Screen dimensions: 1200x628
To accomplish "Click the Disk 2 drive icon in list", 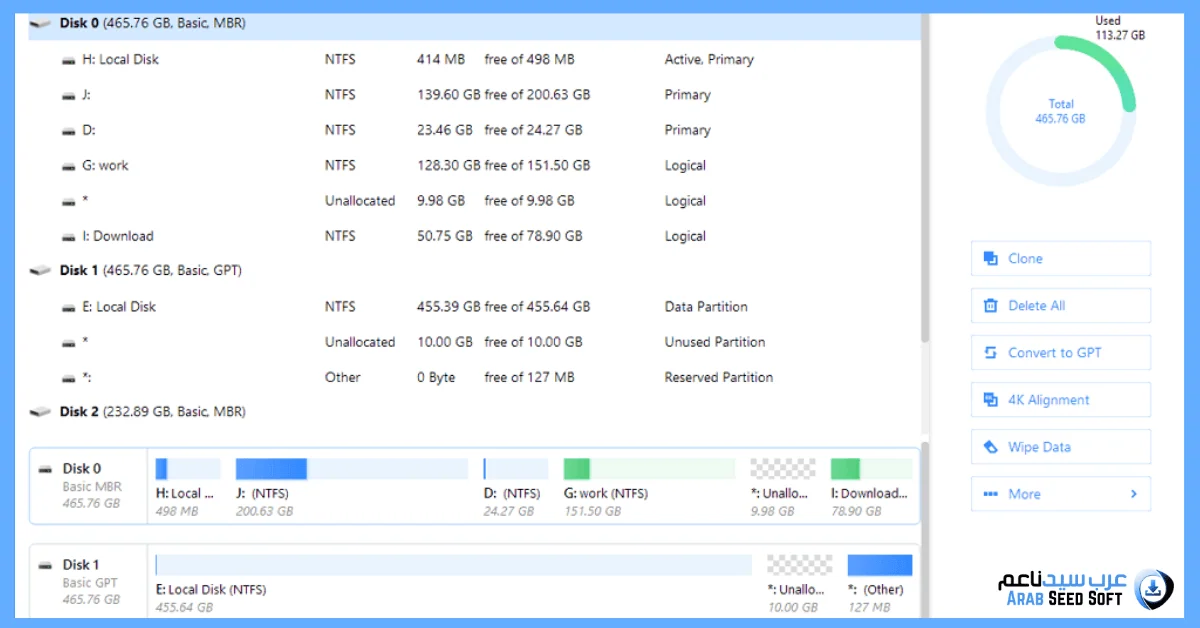I will tap(41, 412).
